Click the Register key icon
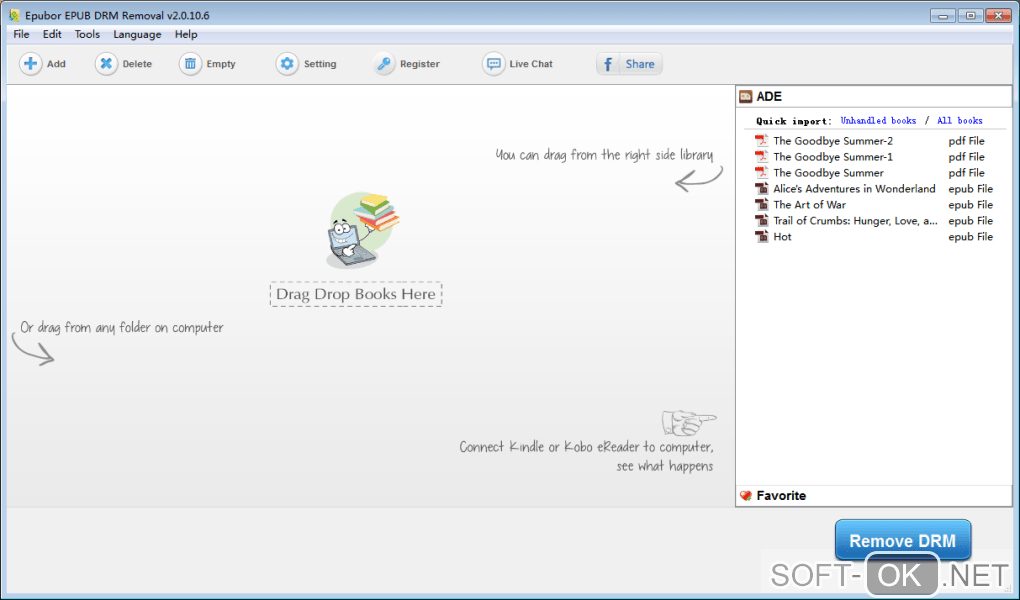 (384, 64)
